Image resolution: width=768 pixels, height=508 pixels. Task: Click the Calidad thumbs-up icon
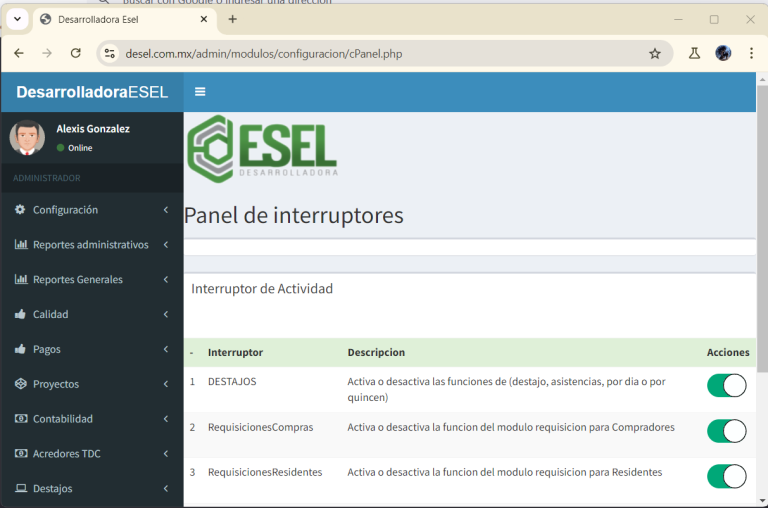point(20,314)
